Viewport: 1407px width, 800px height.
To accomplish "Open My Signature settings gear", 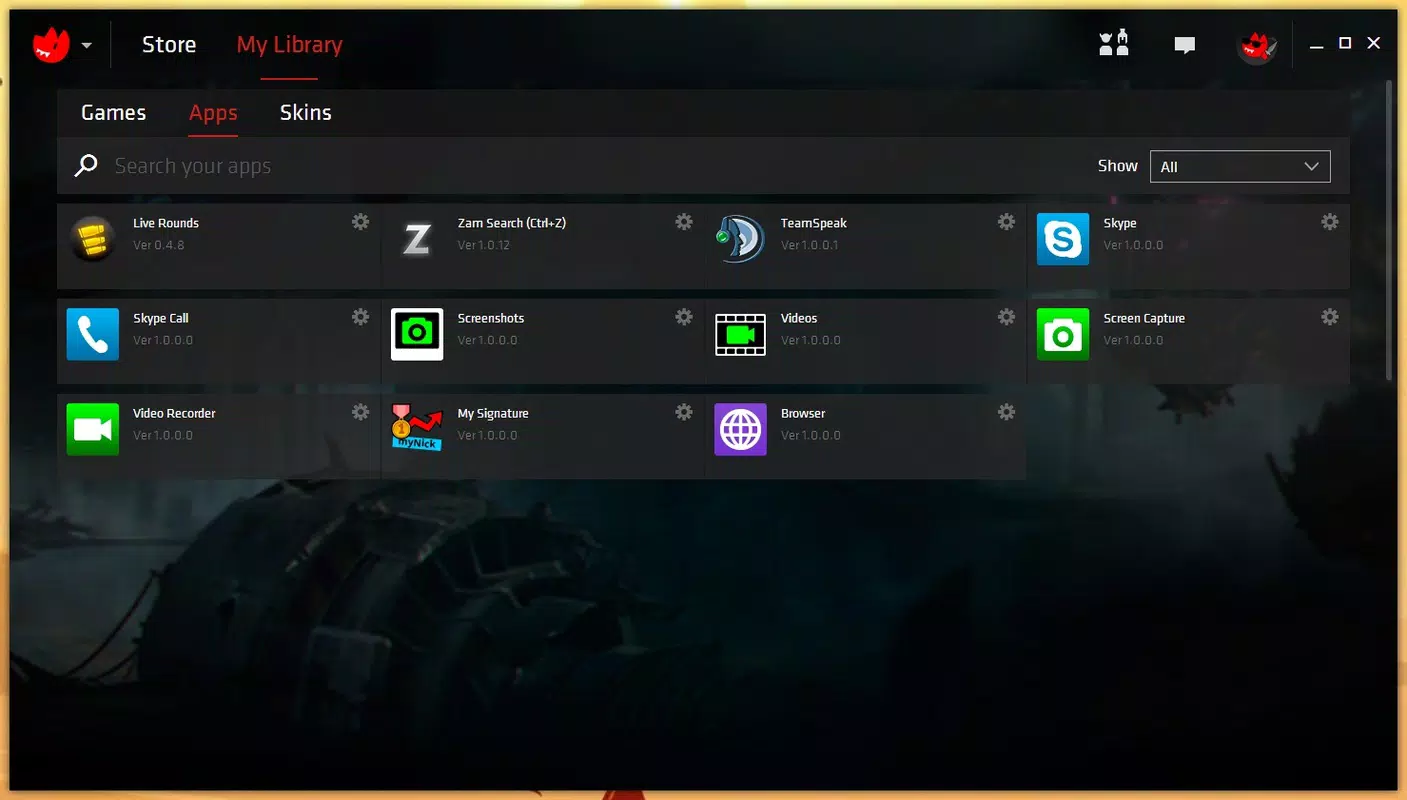I will [x=684, y=412].
